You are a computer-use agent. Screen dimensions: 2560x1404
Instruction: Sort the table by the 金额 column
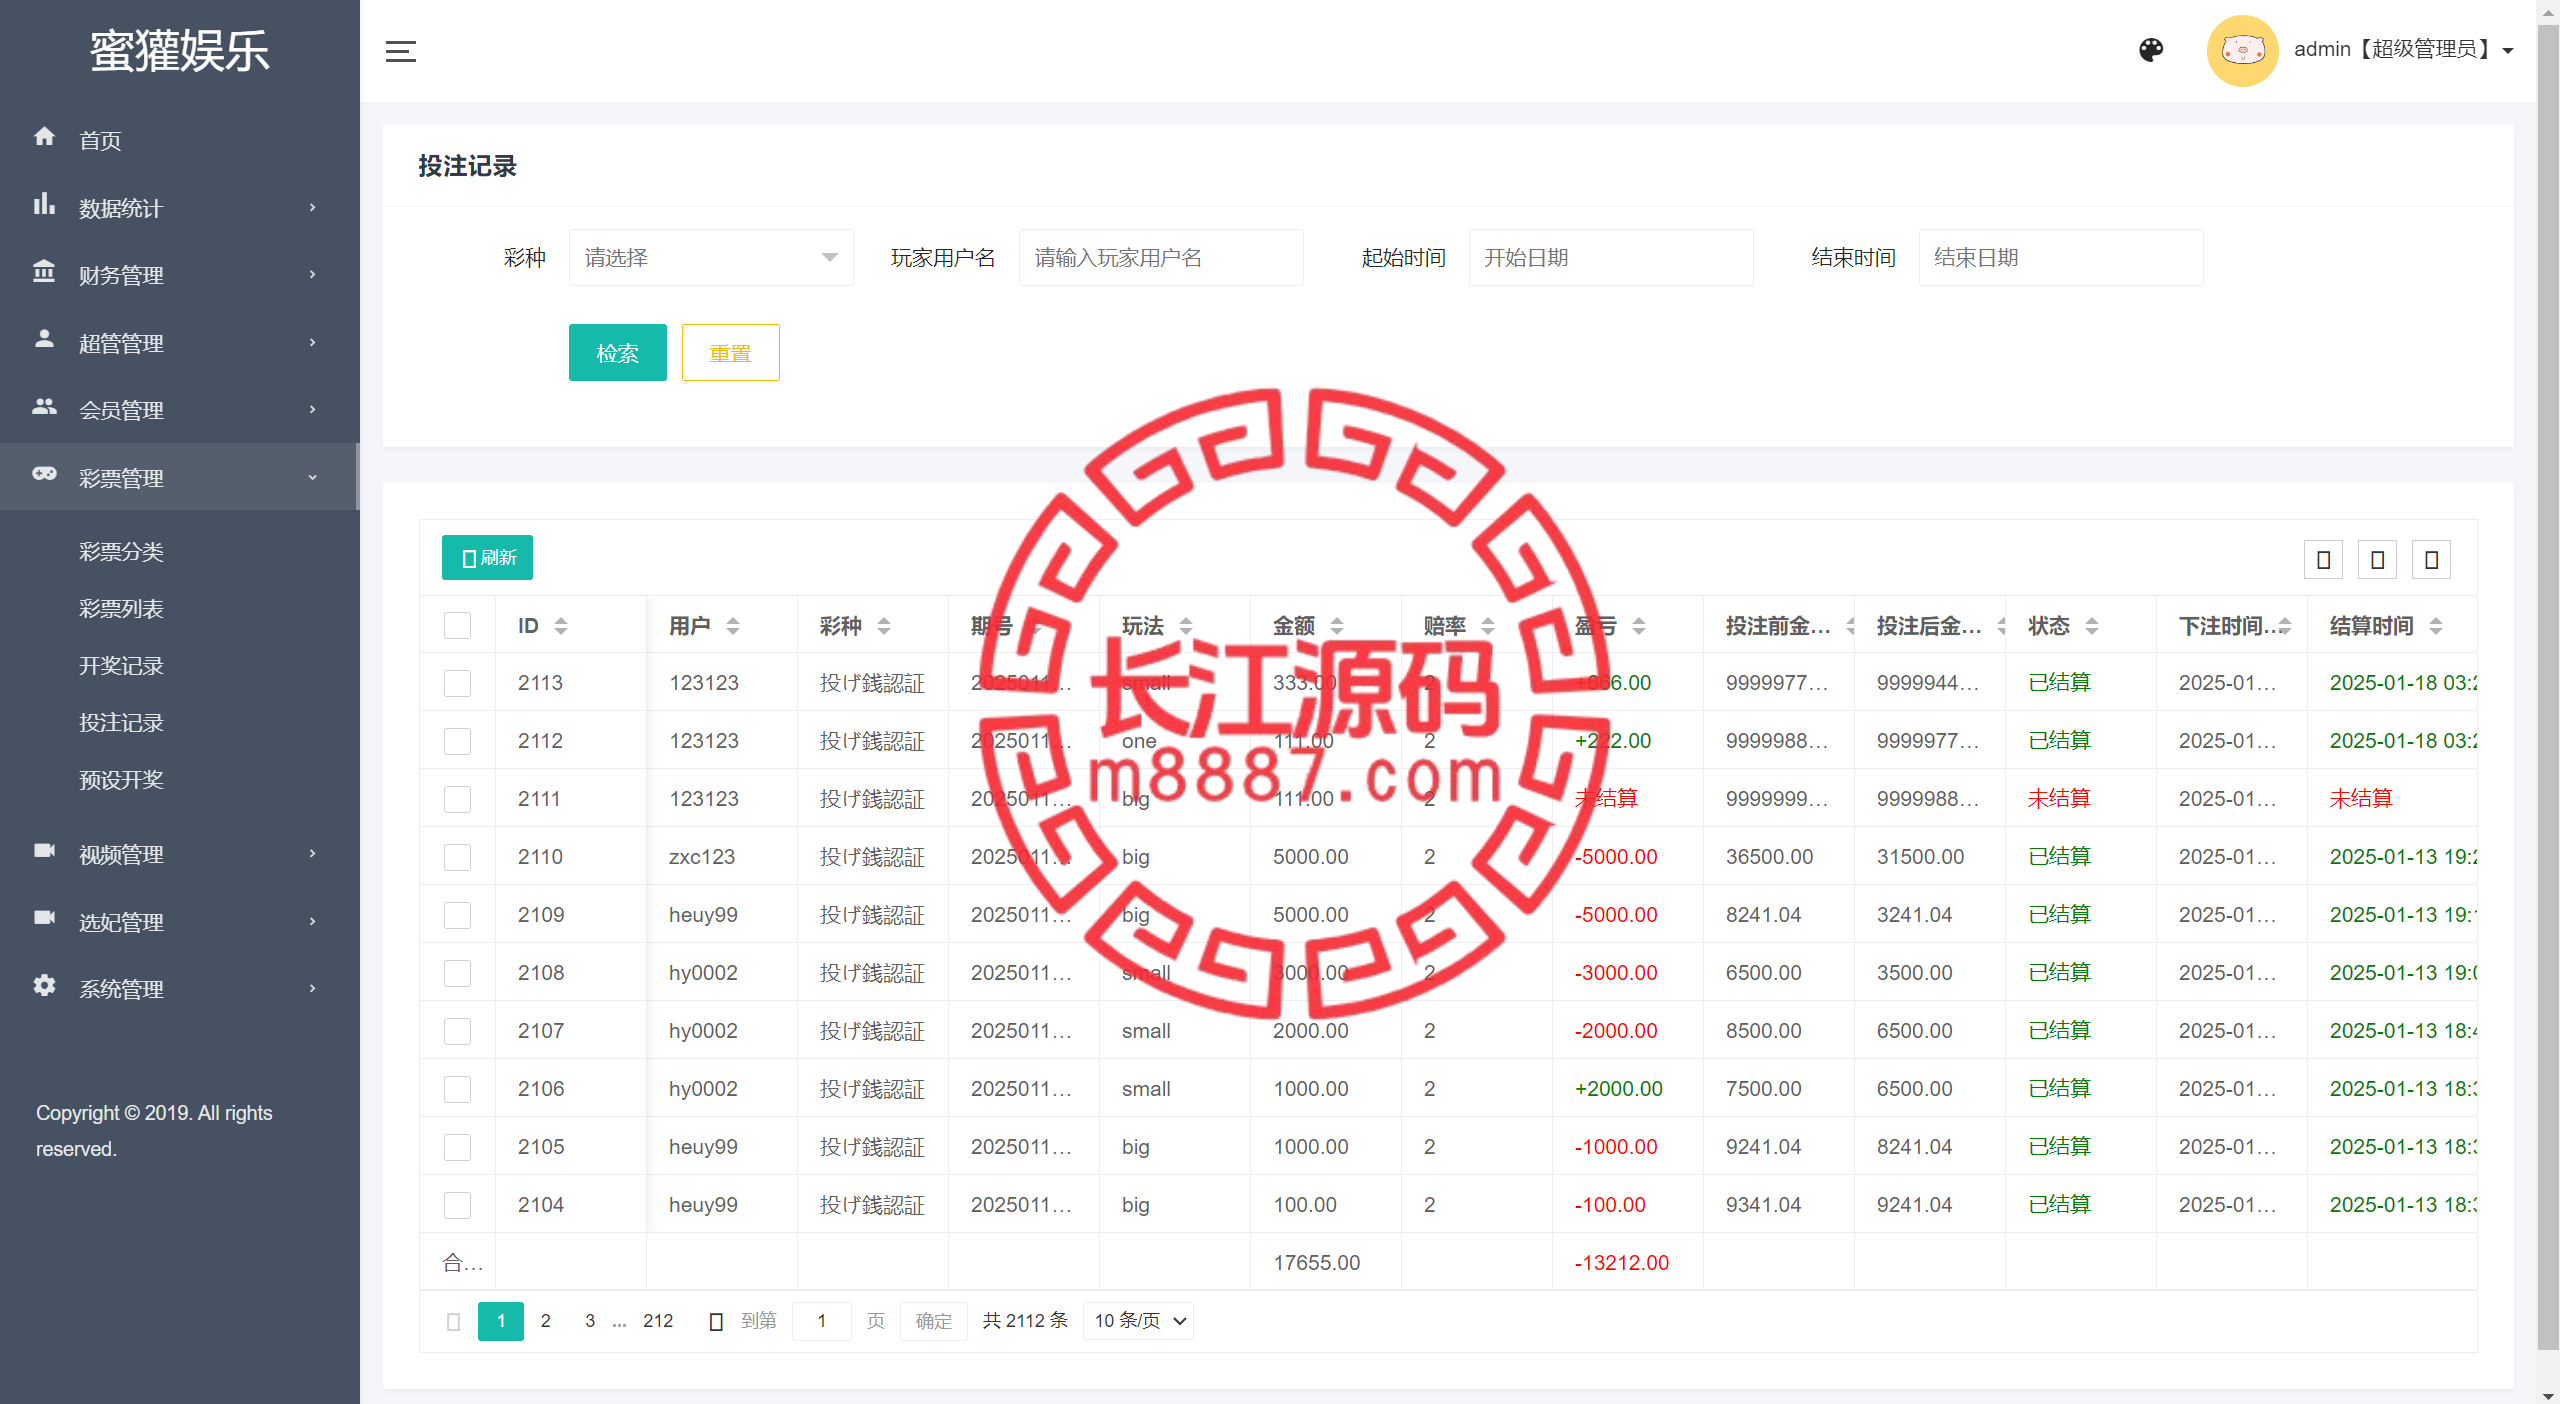[1337, 626]
